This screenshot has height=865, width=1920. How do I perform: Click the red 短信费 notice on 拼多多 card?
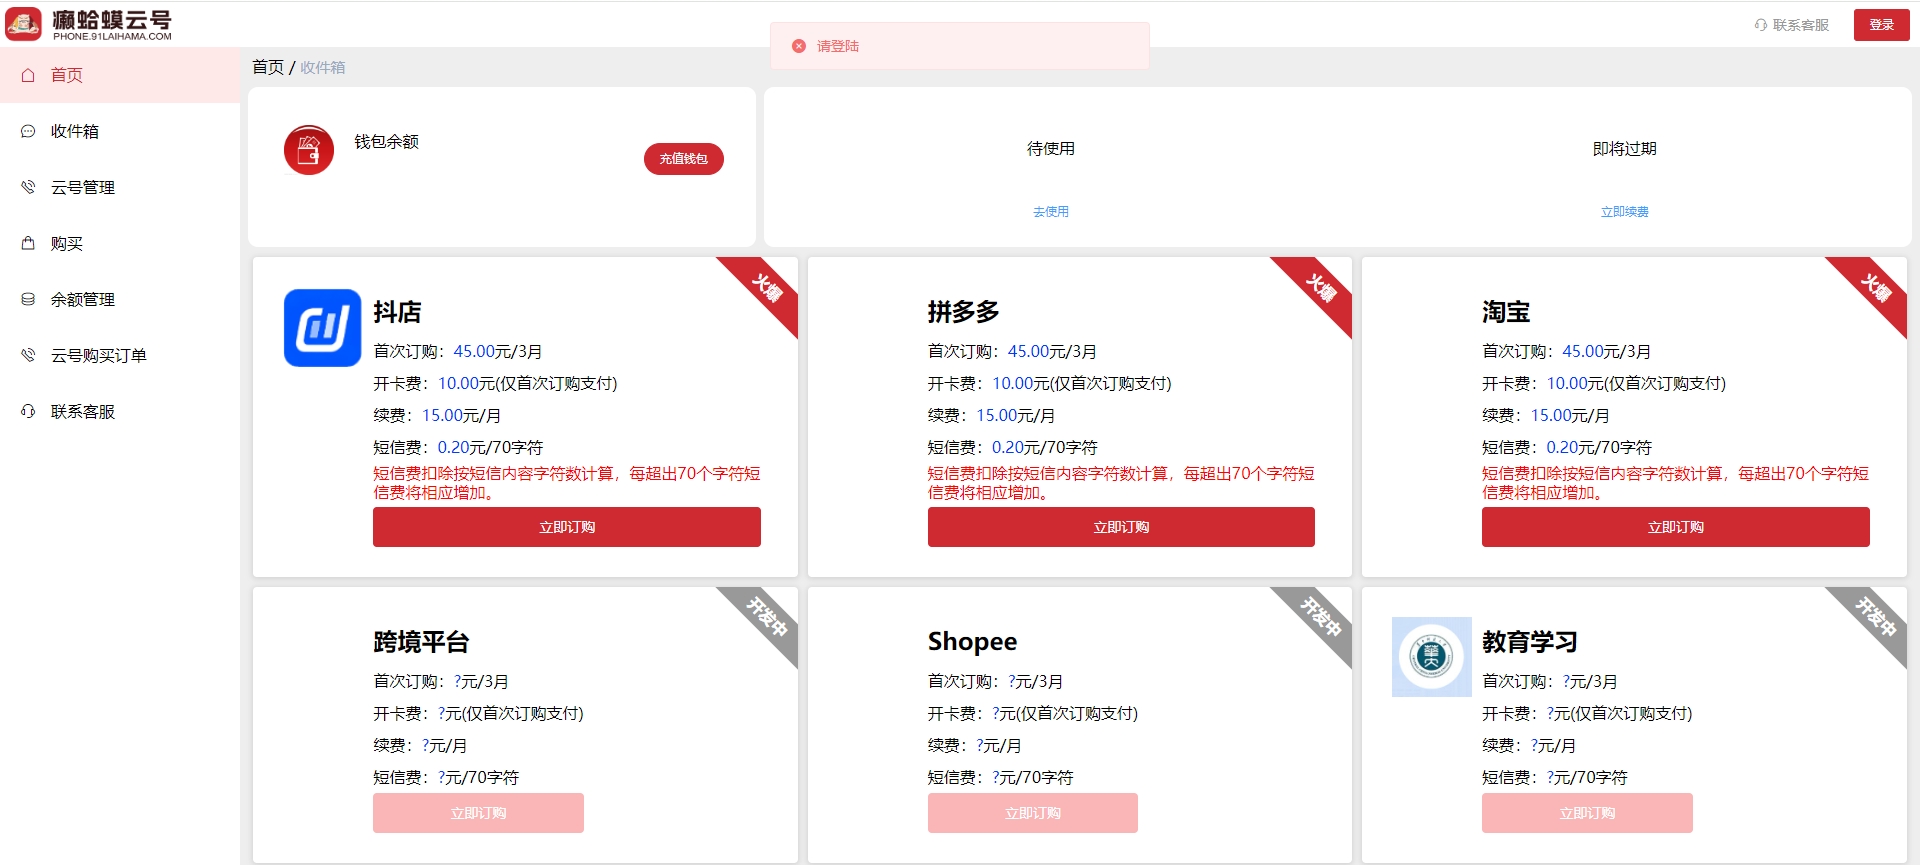1121,483
